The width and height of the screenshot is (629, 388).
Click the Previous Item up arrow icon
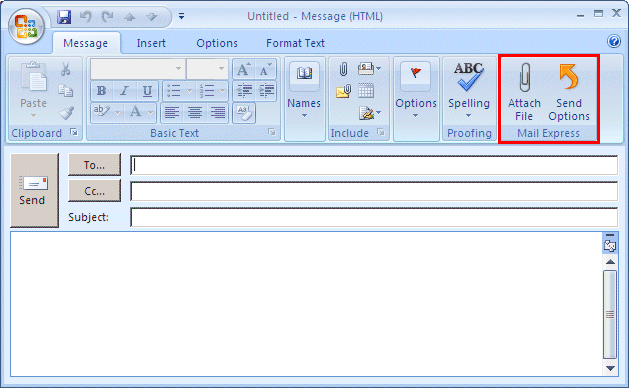coord(129,17)
